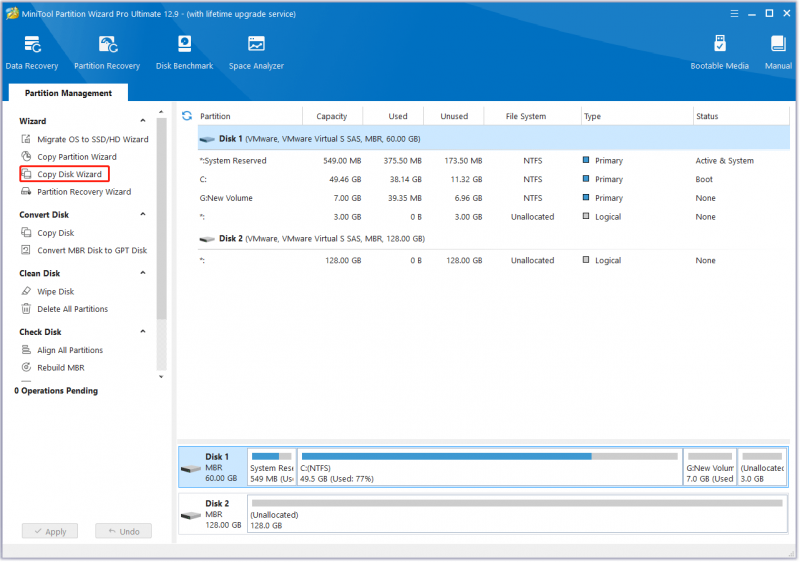This screenshot has width=800, height=562.
Task: Click the Apply button
Action: point(50,531)
